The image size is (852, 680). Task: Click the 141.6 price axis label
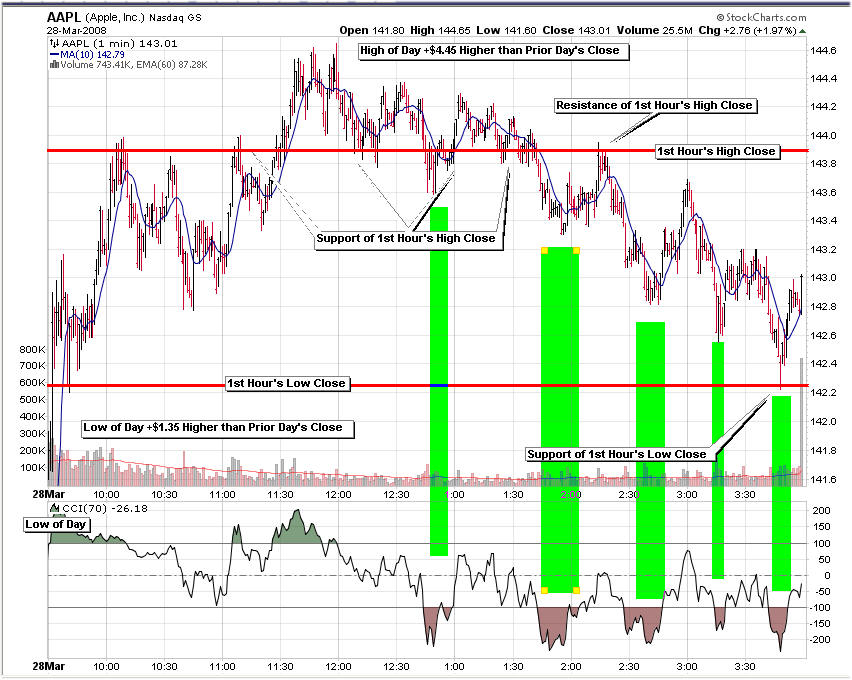point(824,479)
